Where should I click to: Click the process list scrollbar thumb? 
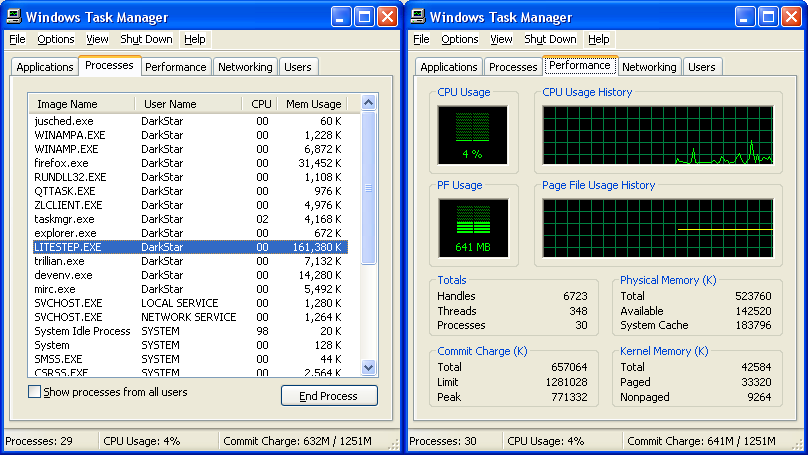(368, 188)
